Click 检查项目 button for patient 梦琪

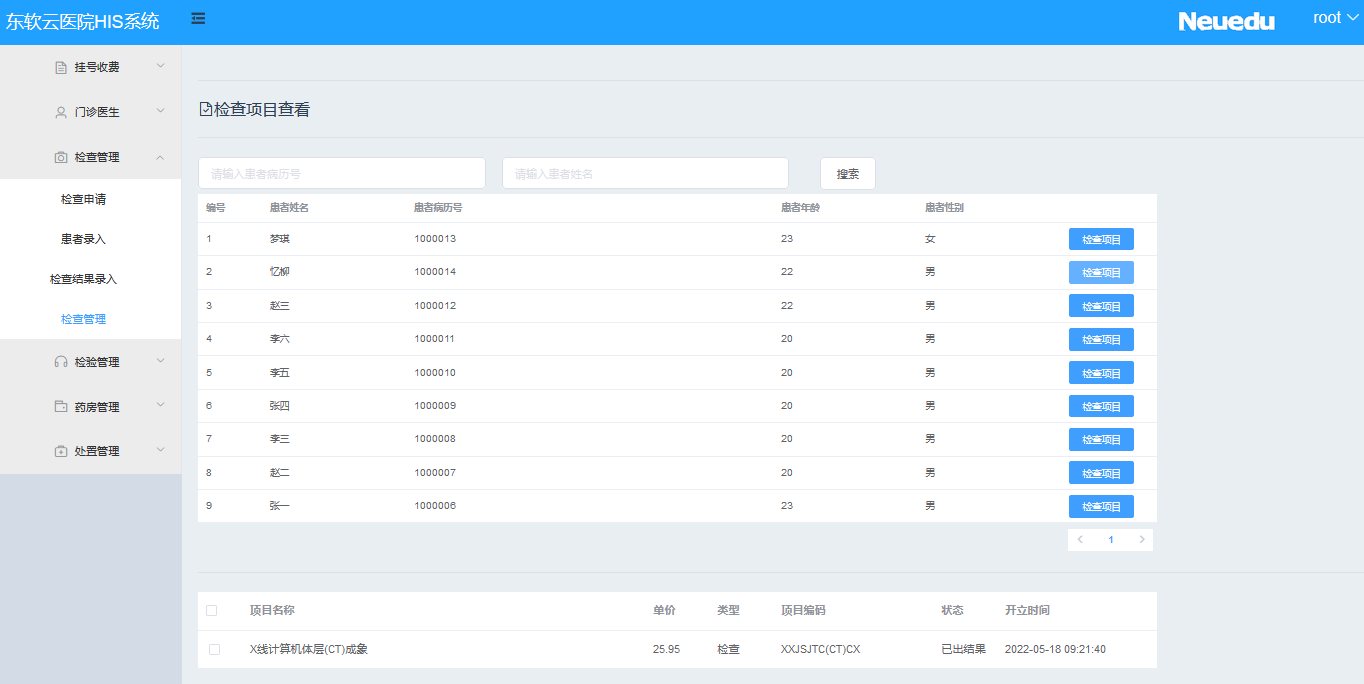point(1101,239)
